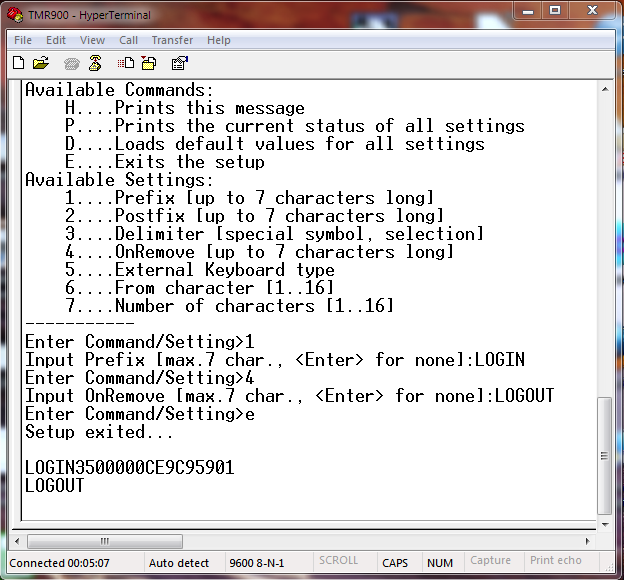
Task: Open the Edit menu
Action: click(x=56, y=40)
